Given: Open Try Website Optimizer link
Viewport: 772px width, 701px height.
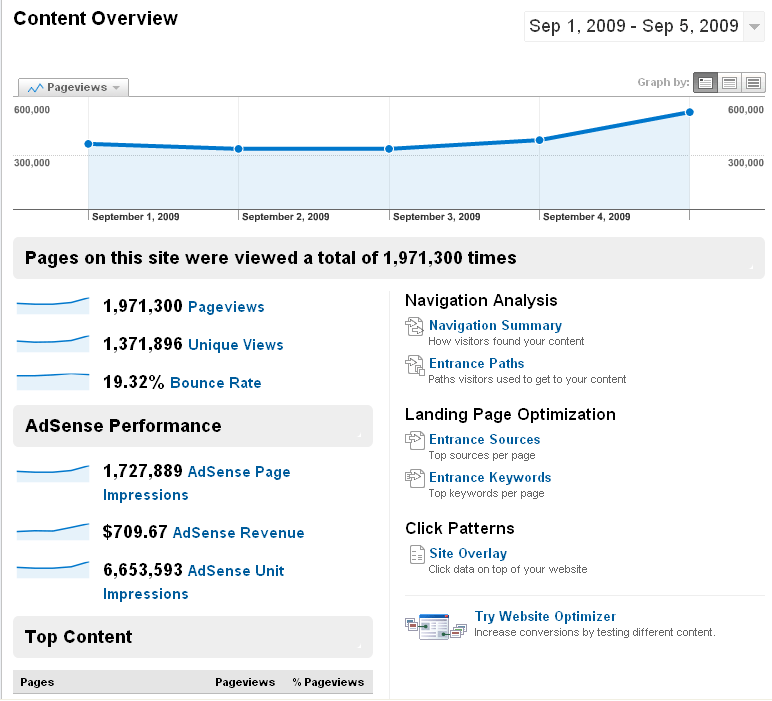Looking at the screenshot, I should point(545,616).
